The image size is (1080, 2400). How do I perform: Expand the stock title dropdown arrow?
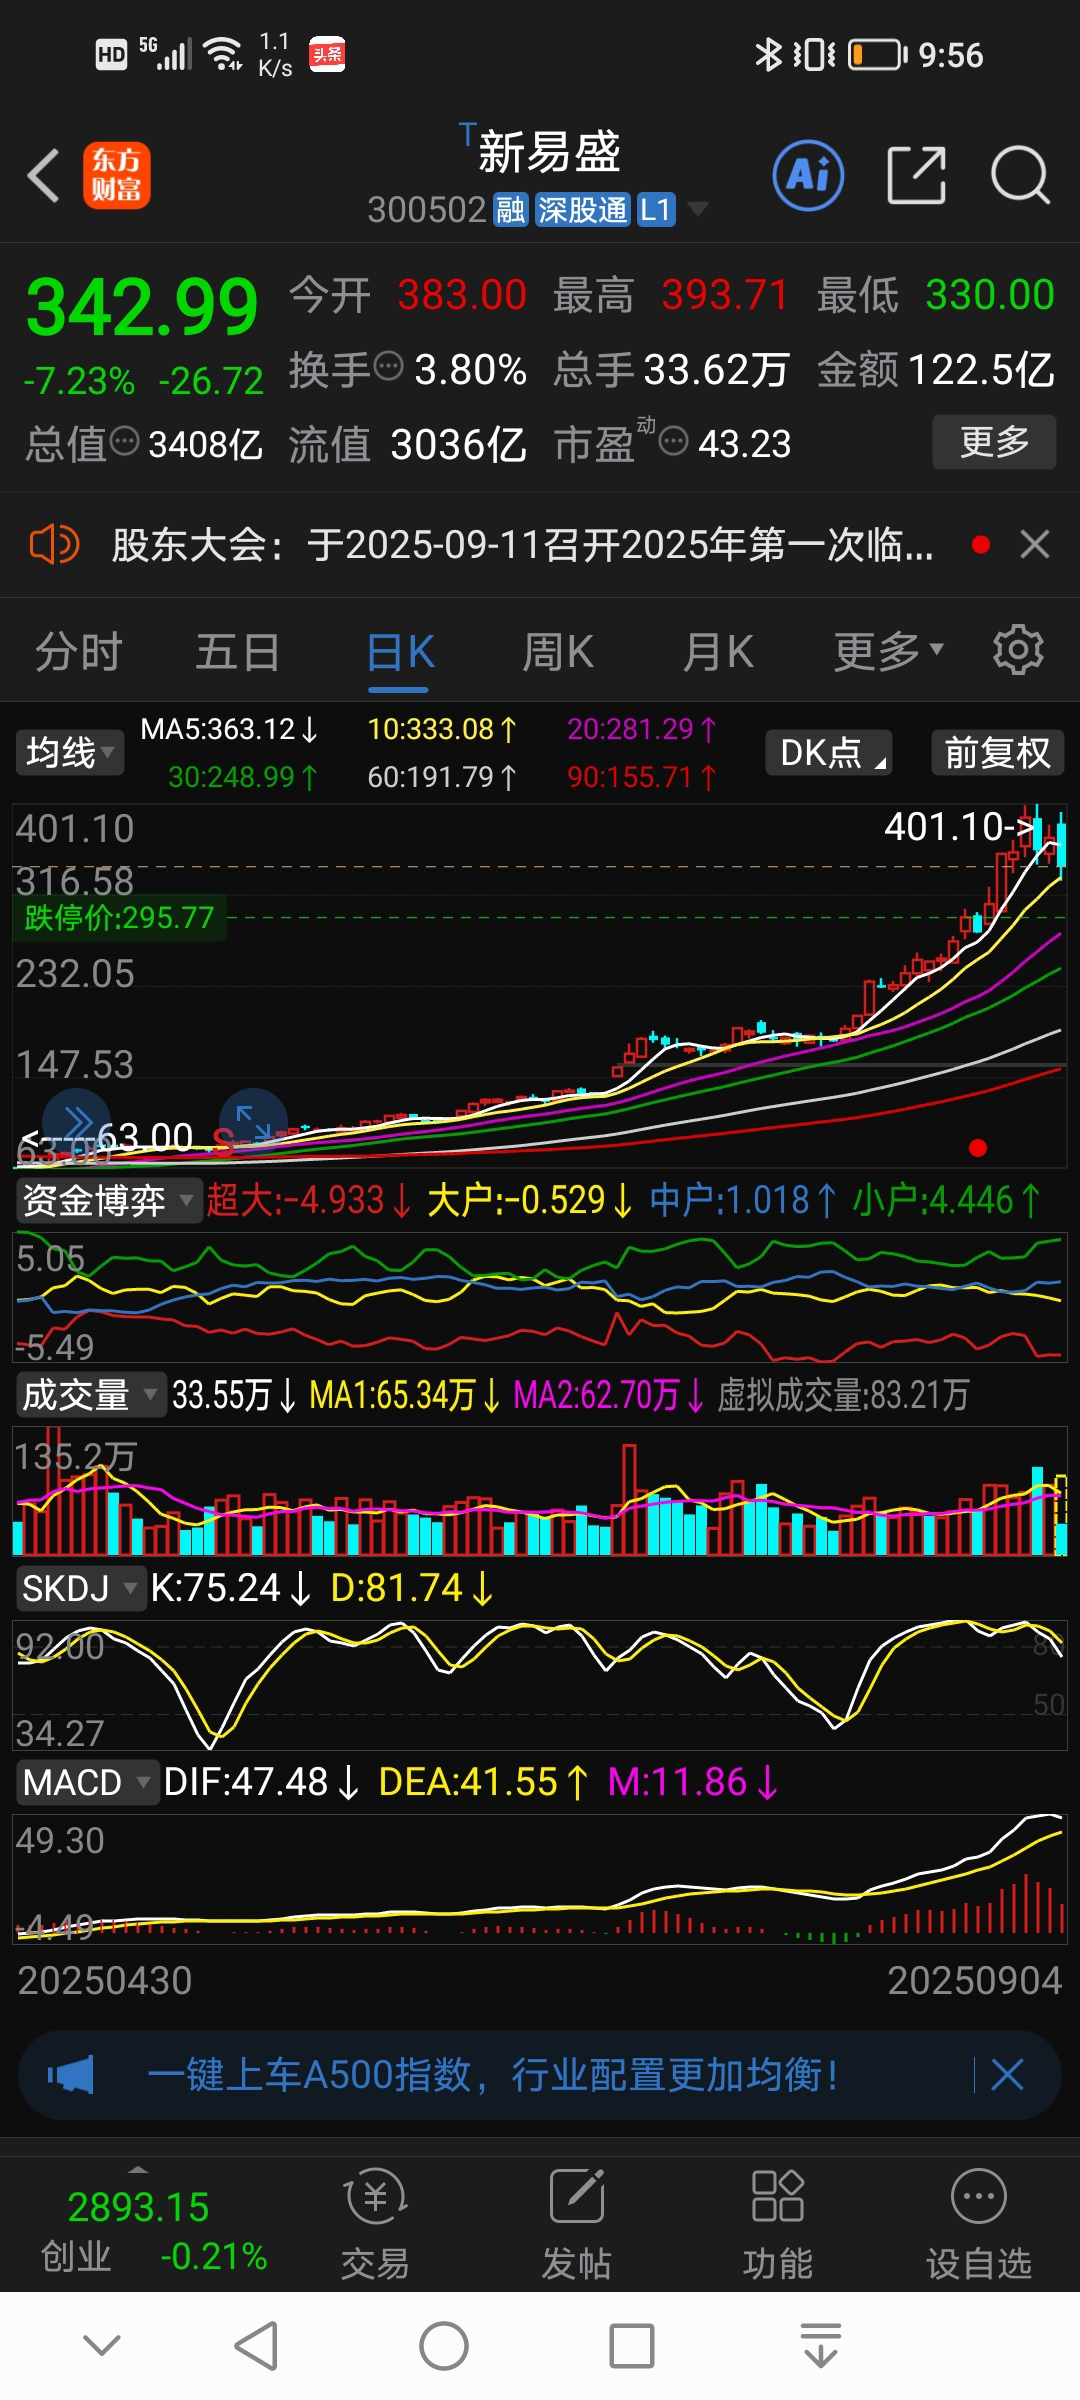click(x=697, y=209)
